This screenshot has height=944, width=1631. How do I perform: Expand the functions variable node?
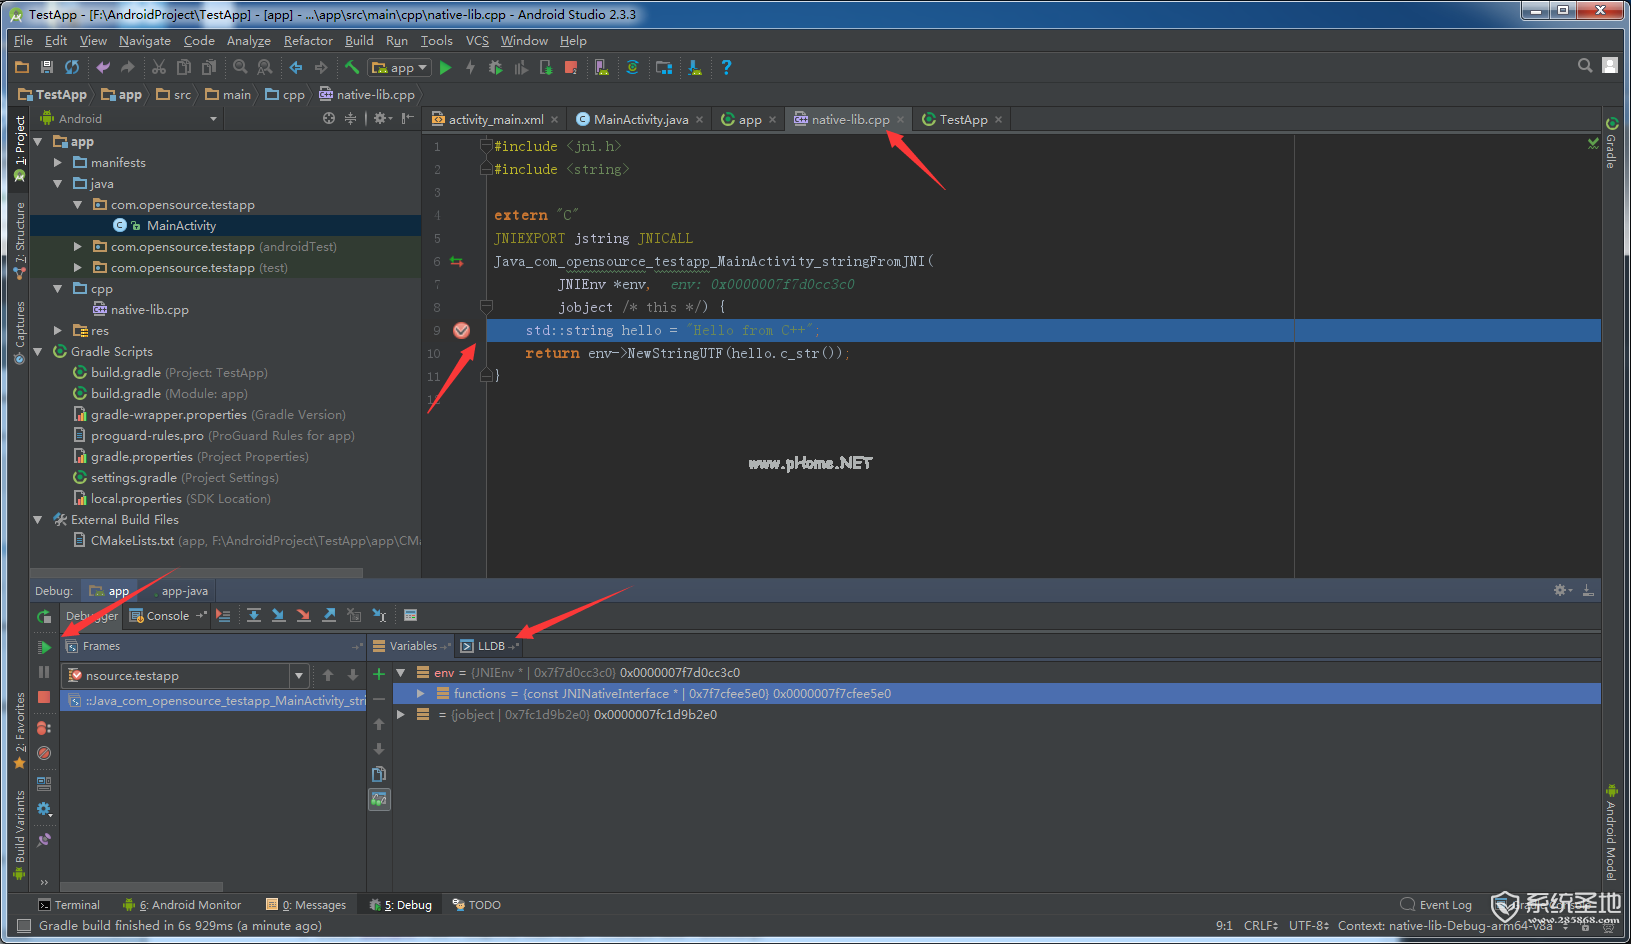(421, 694)
